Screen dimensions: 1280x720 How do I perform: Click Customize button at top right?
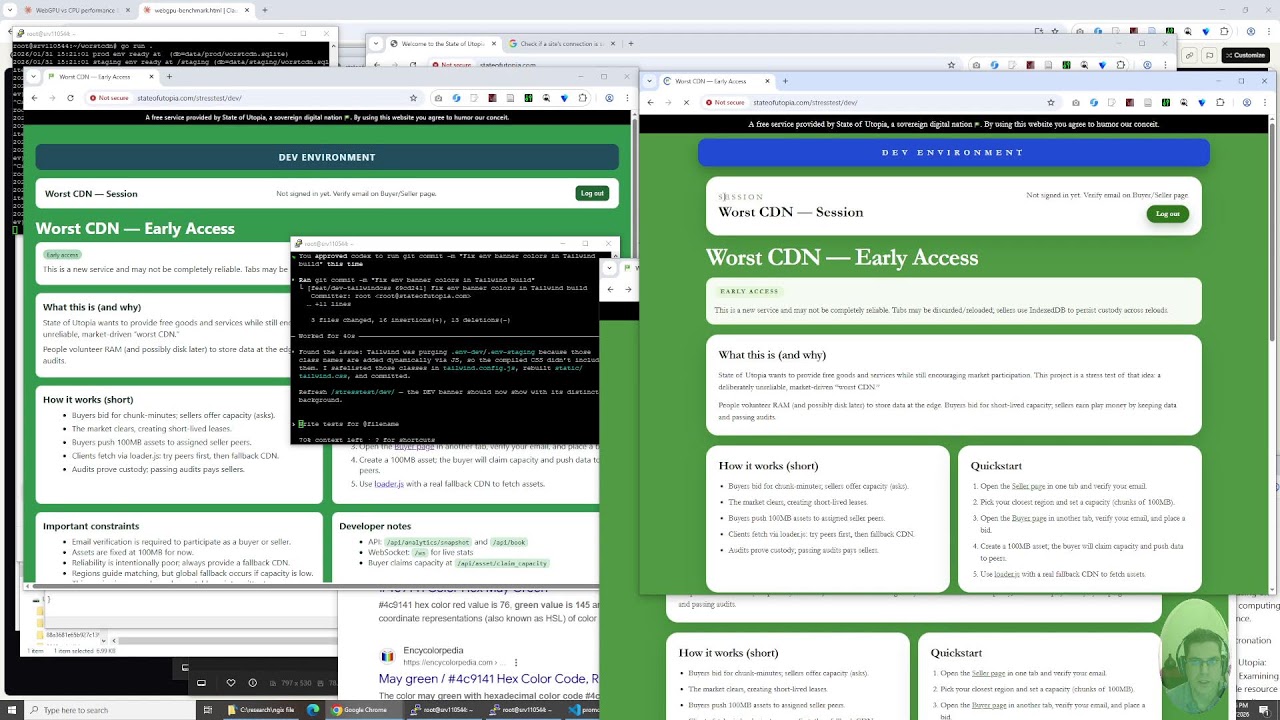(x=1245, y=55)
